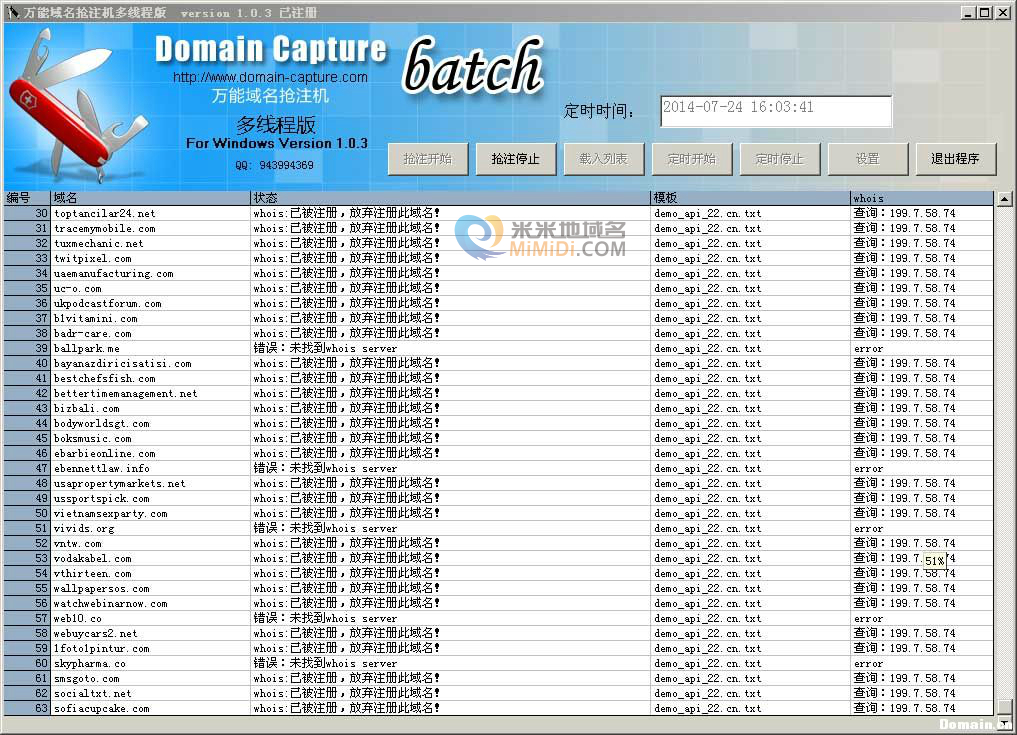Select the skypharma.co domain

pos(90,663)
